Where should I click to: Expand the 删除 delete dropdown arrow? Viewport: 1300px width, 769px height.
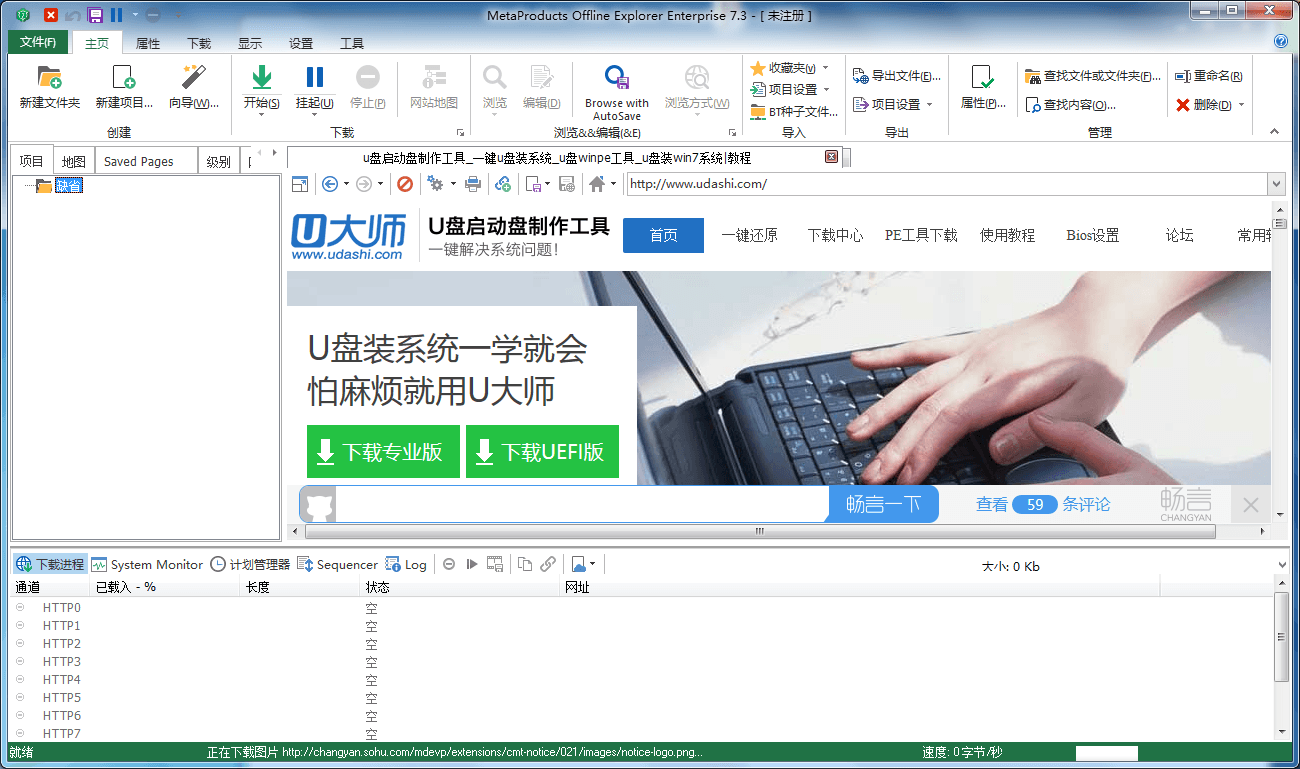coord(1241,104)
